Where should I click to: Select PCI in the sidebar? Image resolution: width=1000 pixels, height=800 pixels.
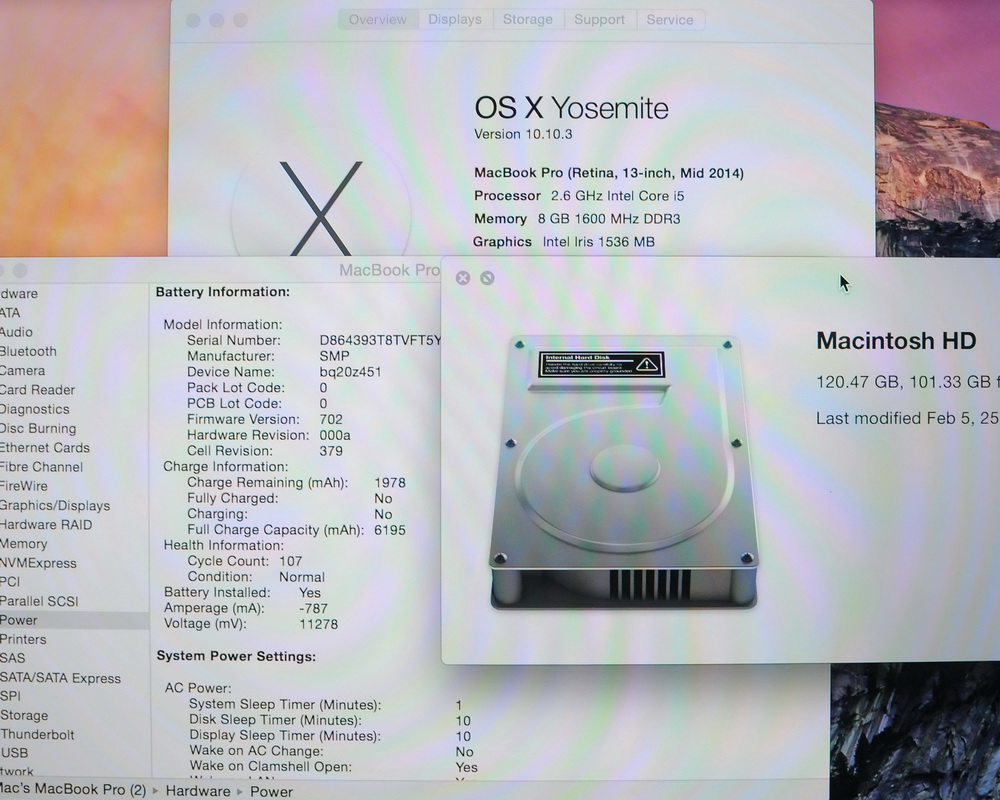[x=10, y=582]
